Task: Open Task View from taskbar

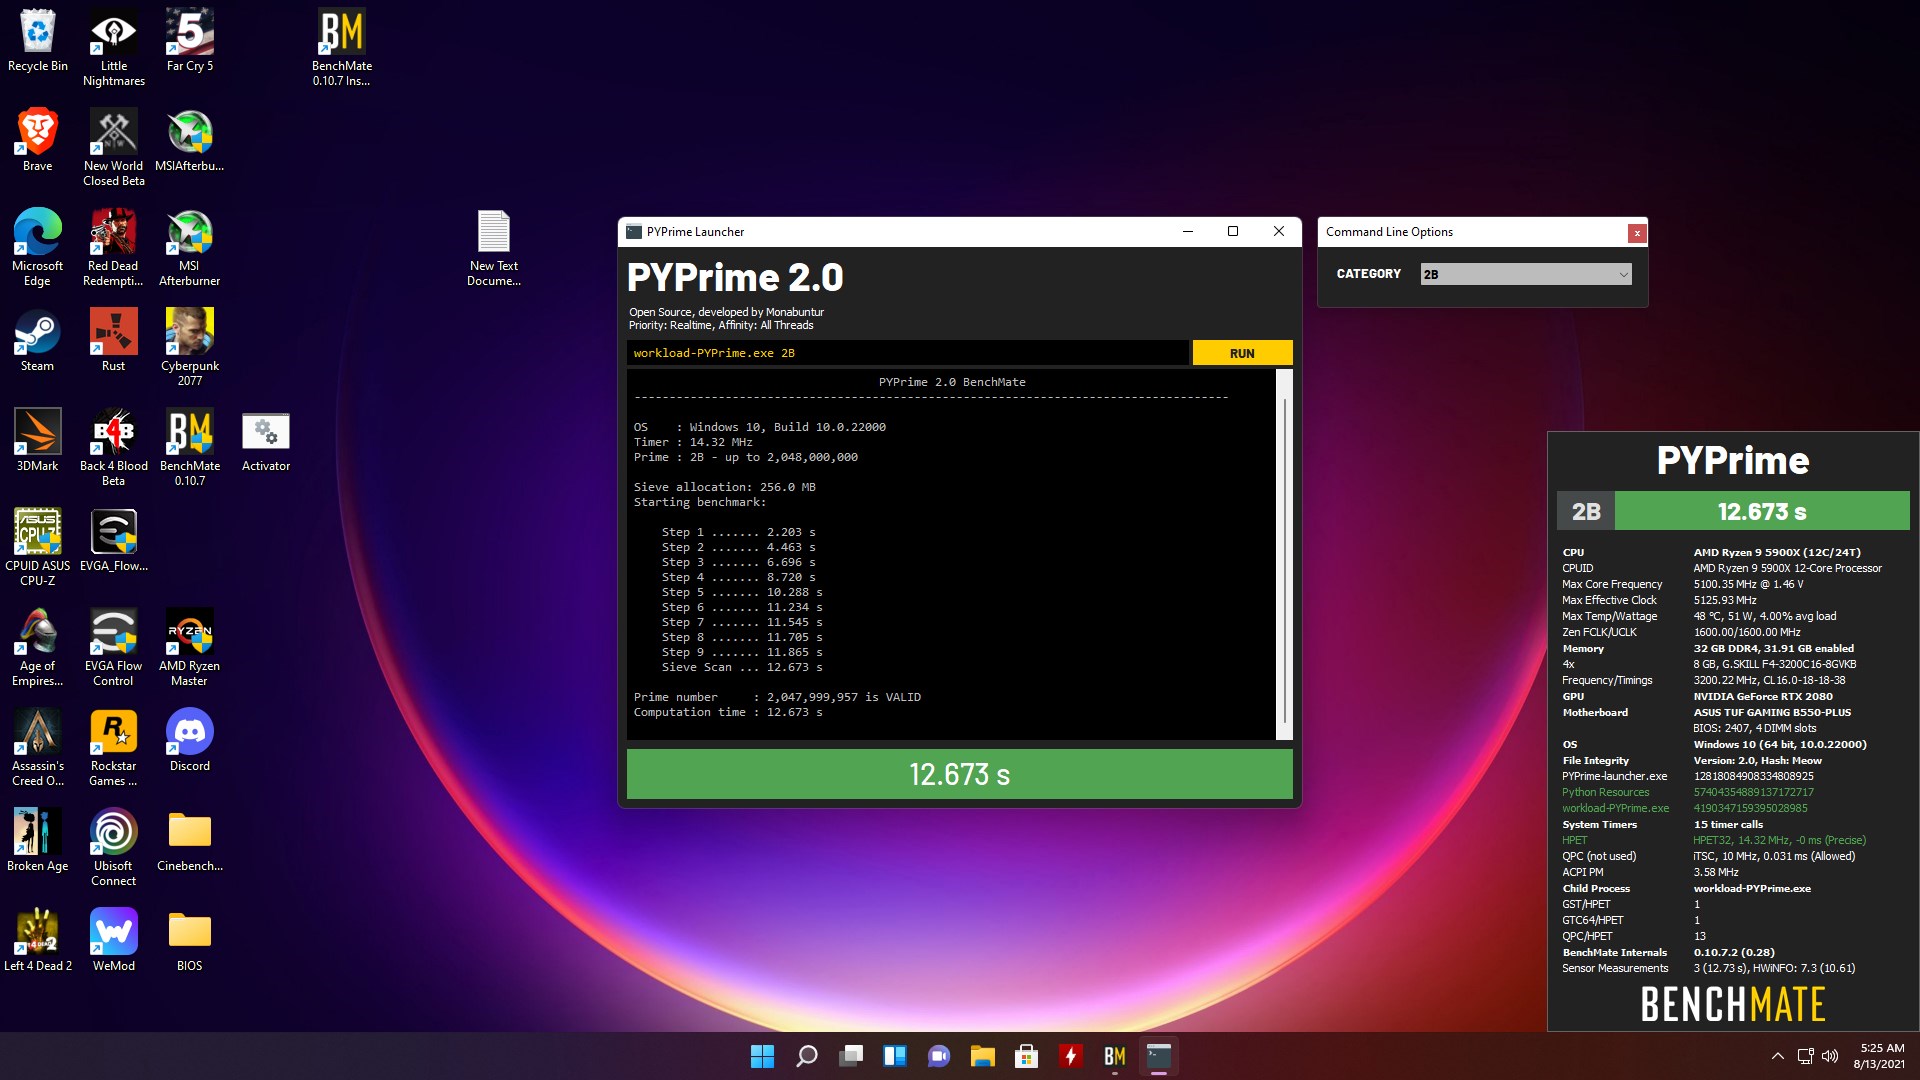Action: coord(851,1056)
